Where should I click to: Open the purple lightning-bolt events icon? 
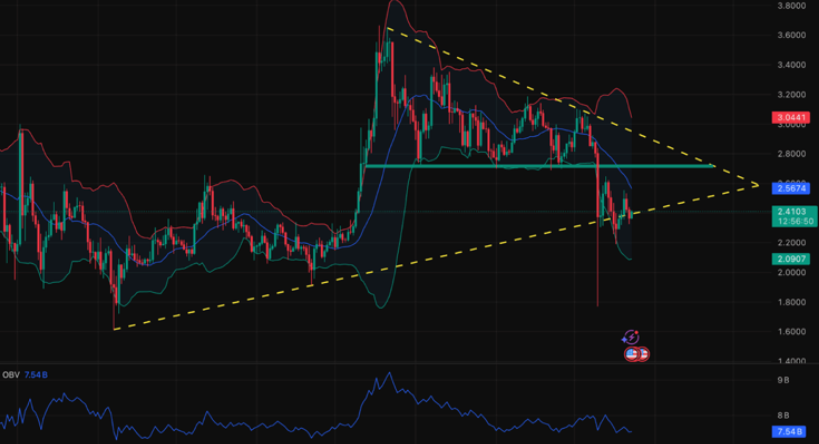631,337
